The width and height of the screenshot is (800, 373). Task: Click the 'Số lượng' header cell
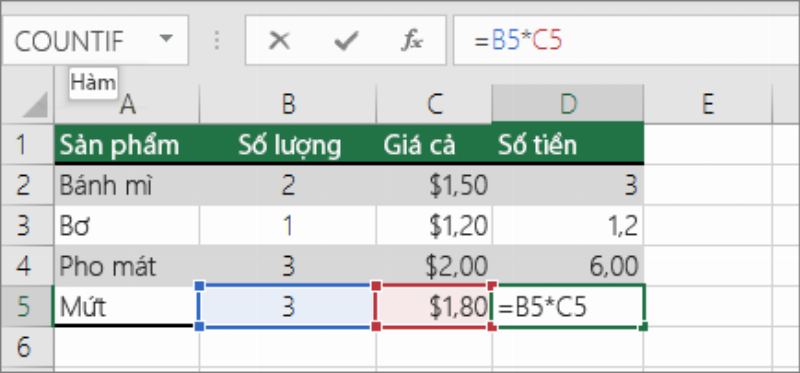point(288,144)
